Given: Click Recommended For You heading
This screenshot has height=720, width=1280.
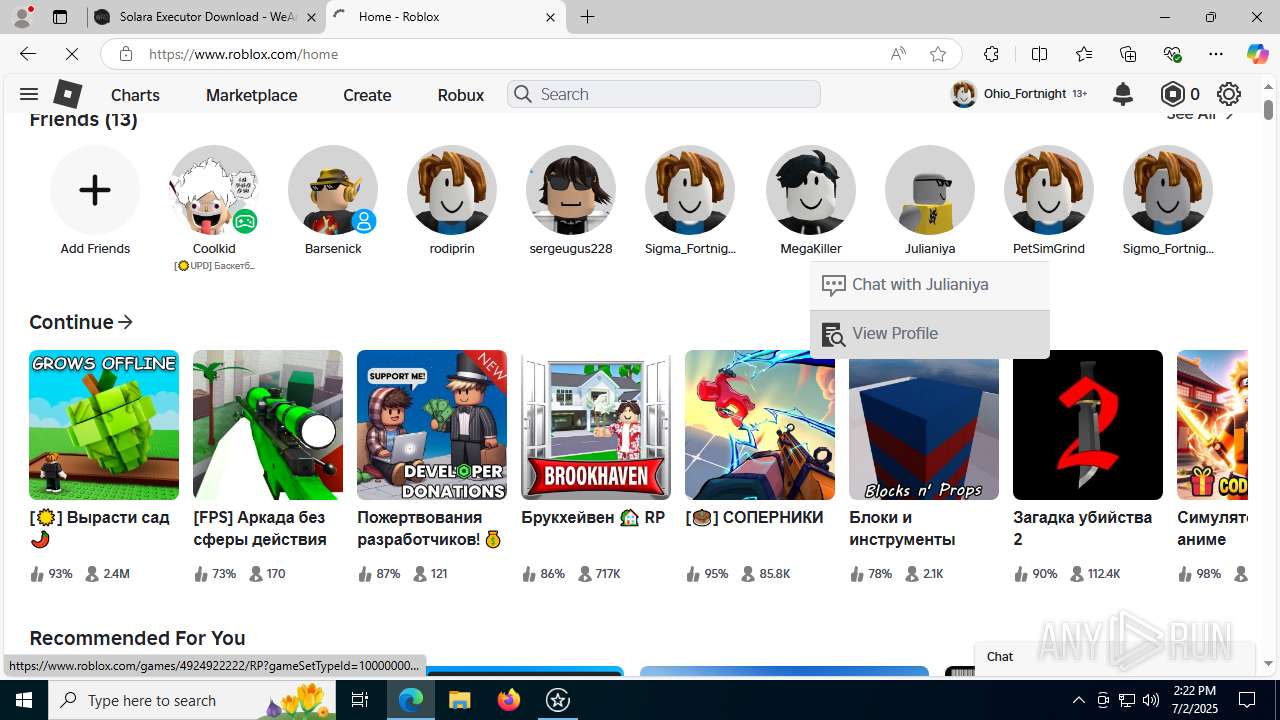Looking at the screenshot, I should [137, 638].
